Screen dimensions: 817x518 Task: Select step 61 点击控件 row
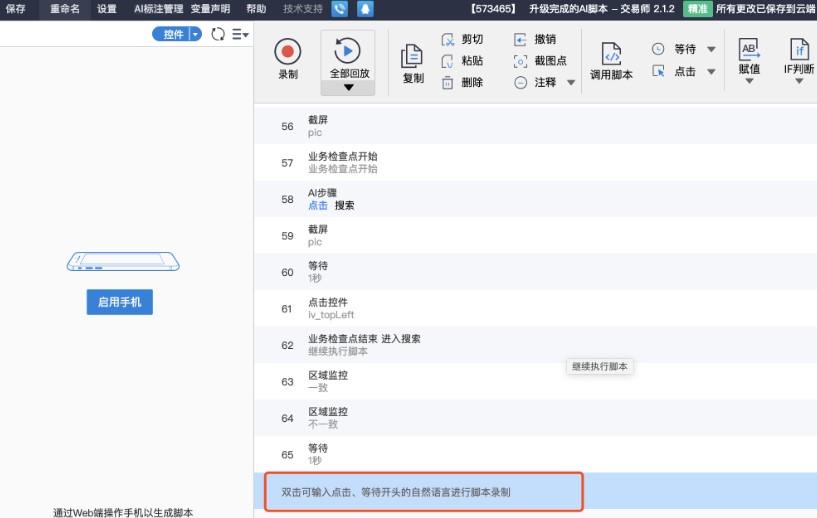(535, 309)
